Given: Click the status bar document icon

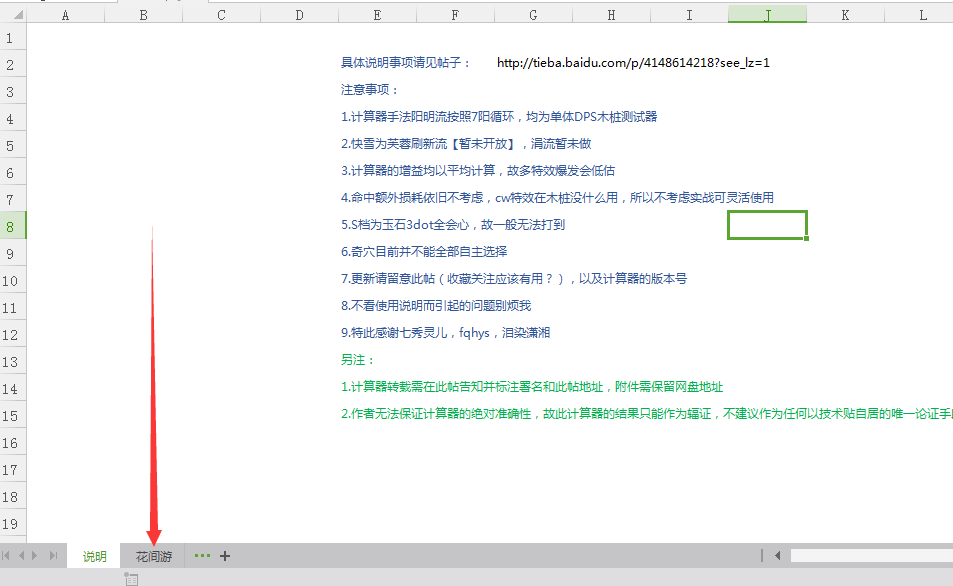Looking at the screenshot, I should tap(131, 579).
